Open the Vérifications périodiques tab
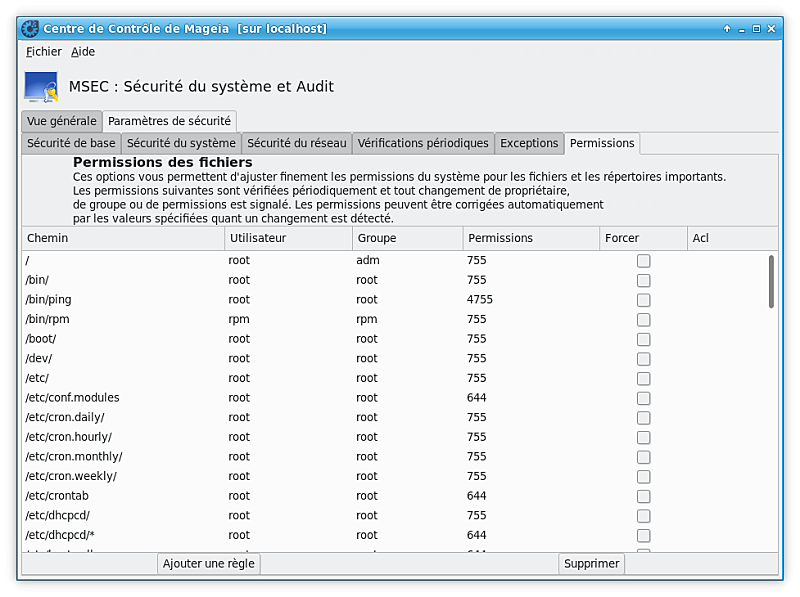 tap(423, 143)
